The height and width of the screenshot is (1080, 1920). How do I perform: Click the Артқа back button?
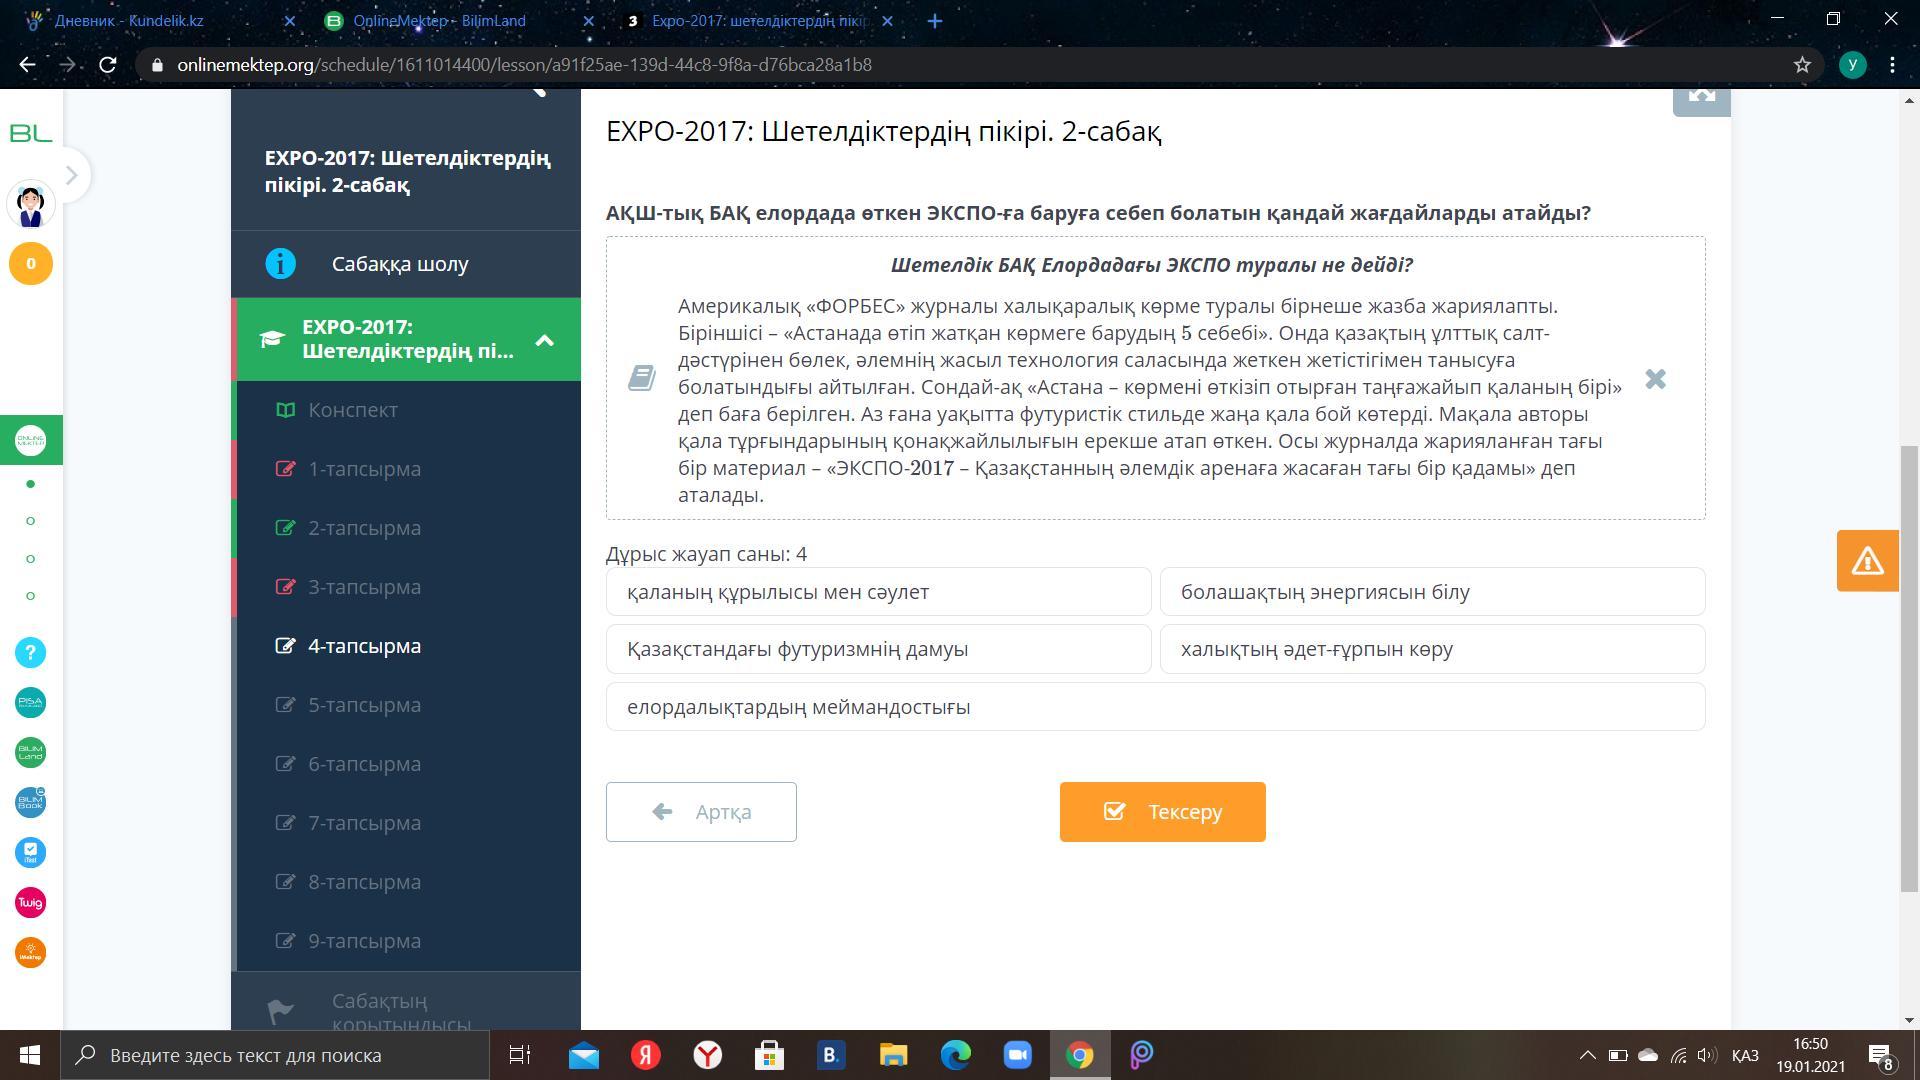pyautogui.click(x=701, y=812)
